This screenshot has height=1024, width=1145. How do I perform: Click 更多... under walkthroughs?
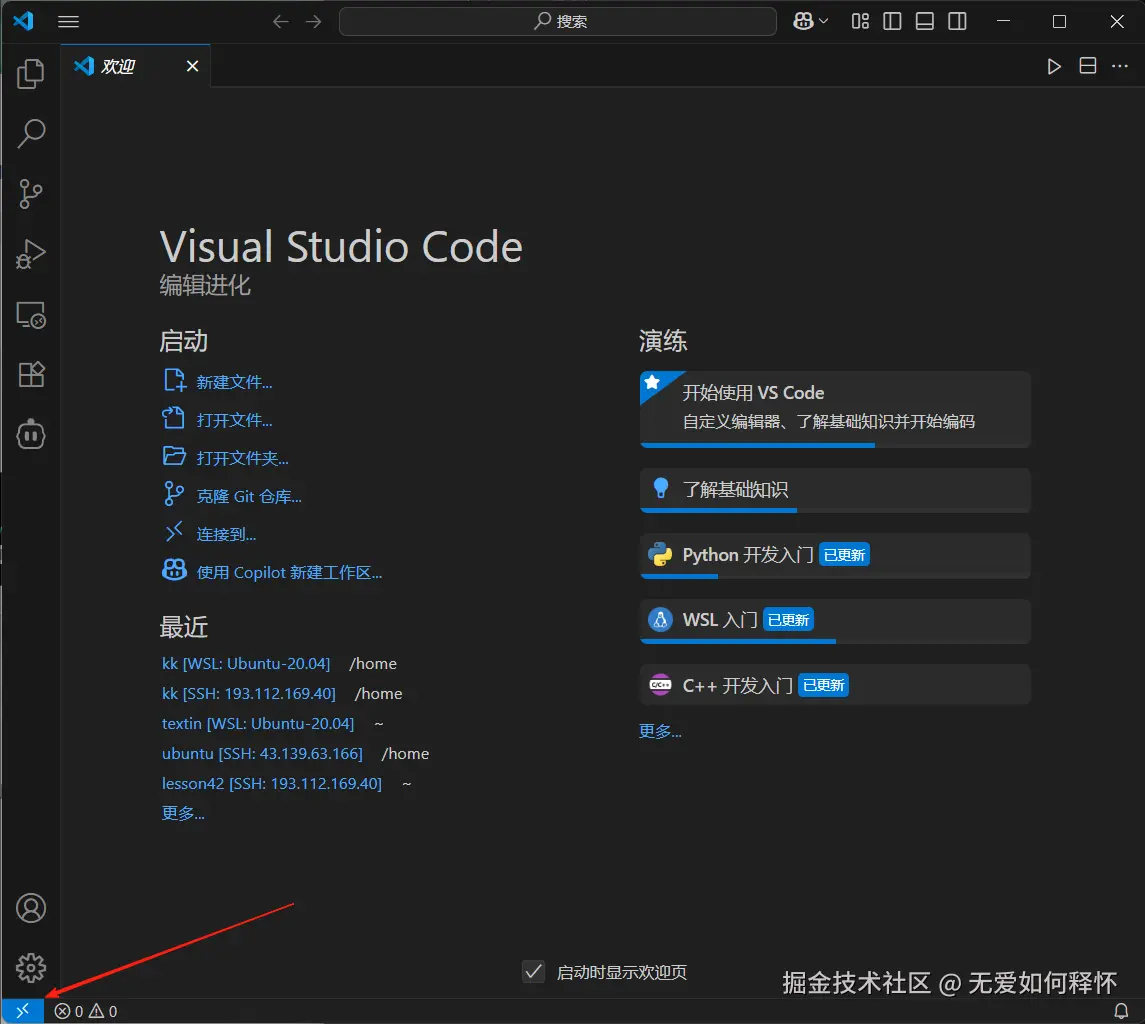click(x=660, y=731)
